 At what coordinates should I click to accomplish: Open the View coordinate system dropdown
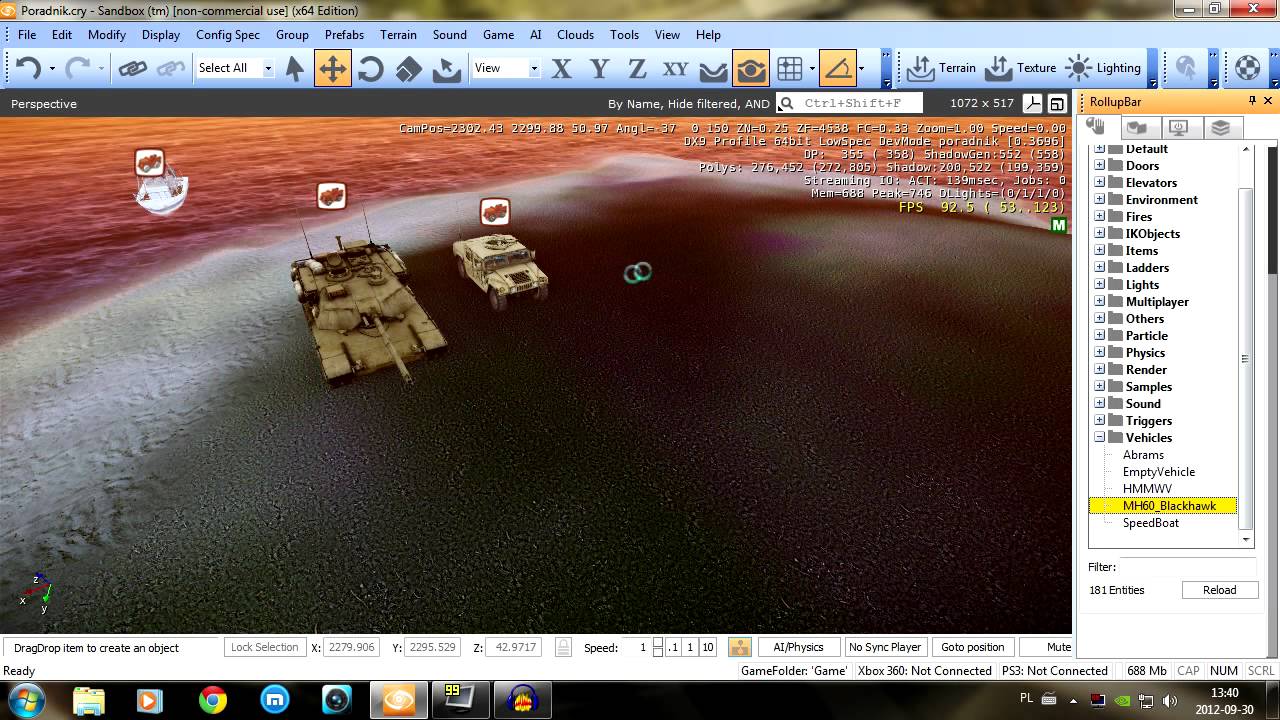[x=534, y=68]
